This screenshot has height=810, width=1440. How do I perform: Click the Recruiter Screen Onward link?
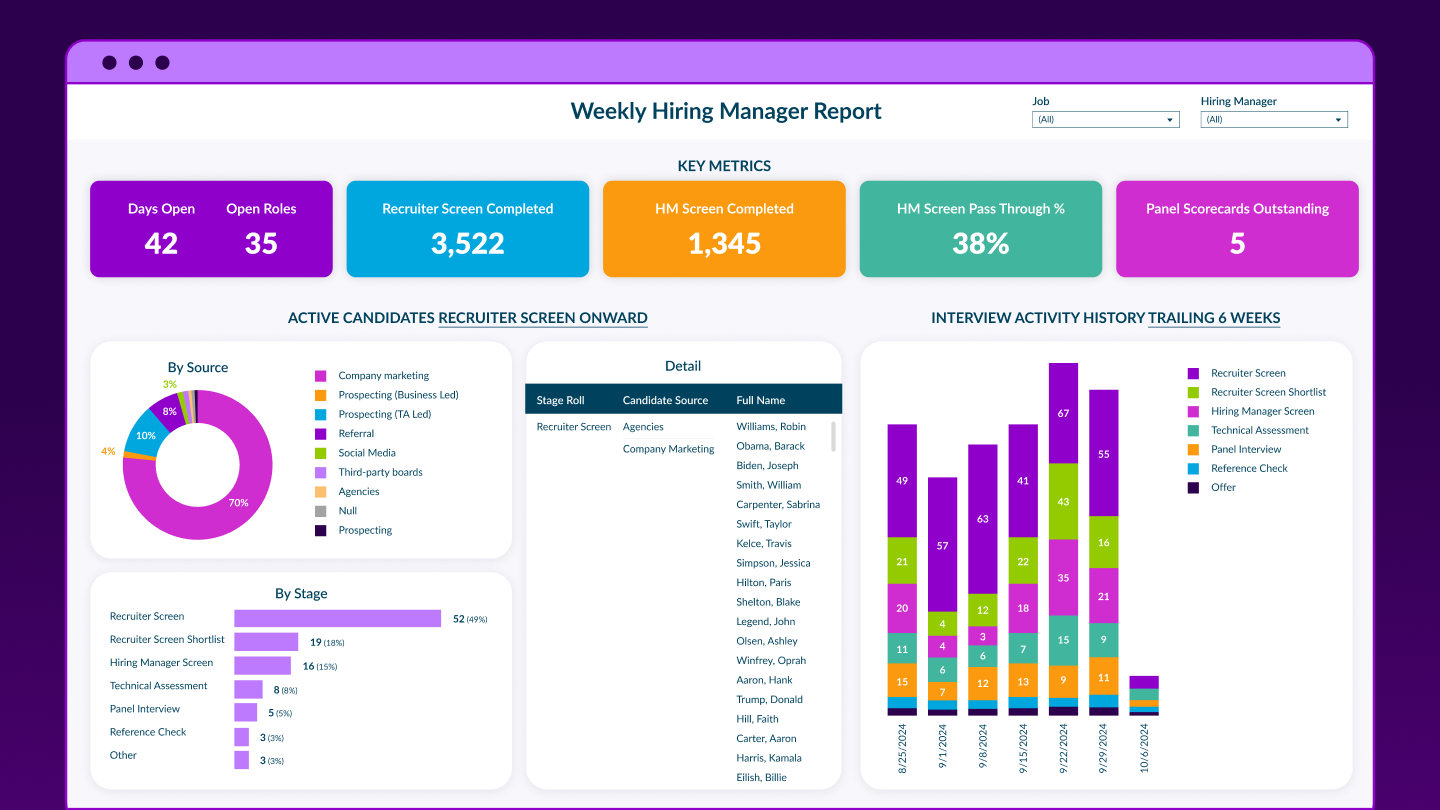click(543, 318)
